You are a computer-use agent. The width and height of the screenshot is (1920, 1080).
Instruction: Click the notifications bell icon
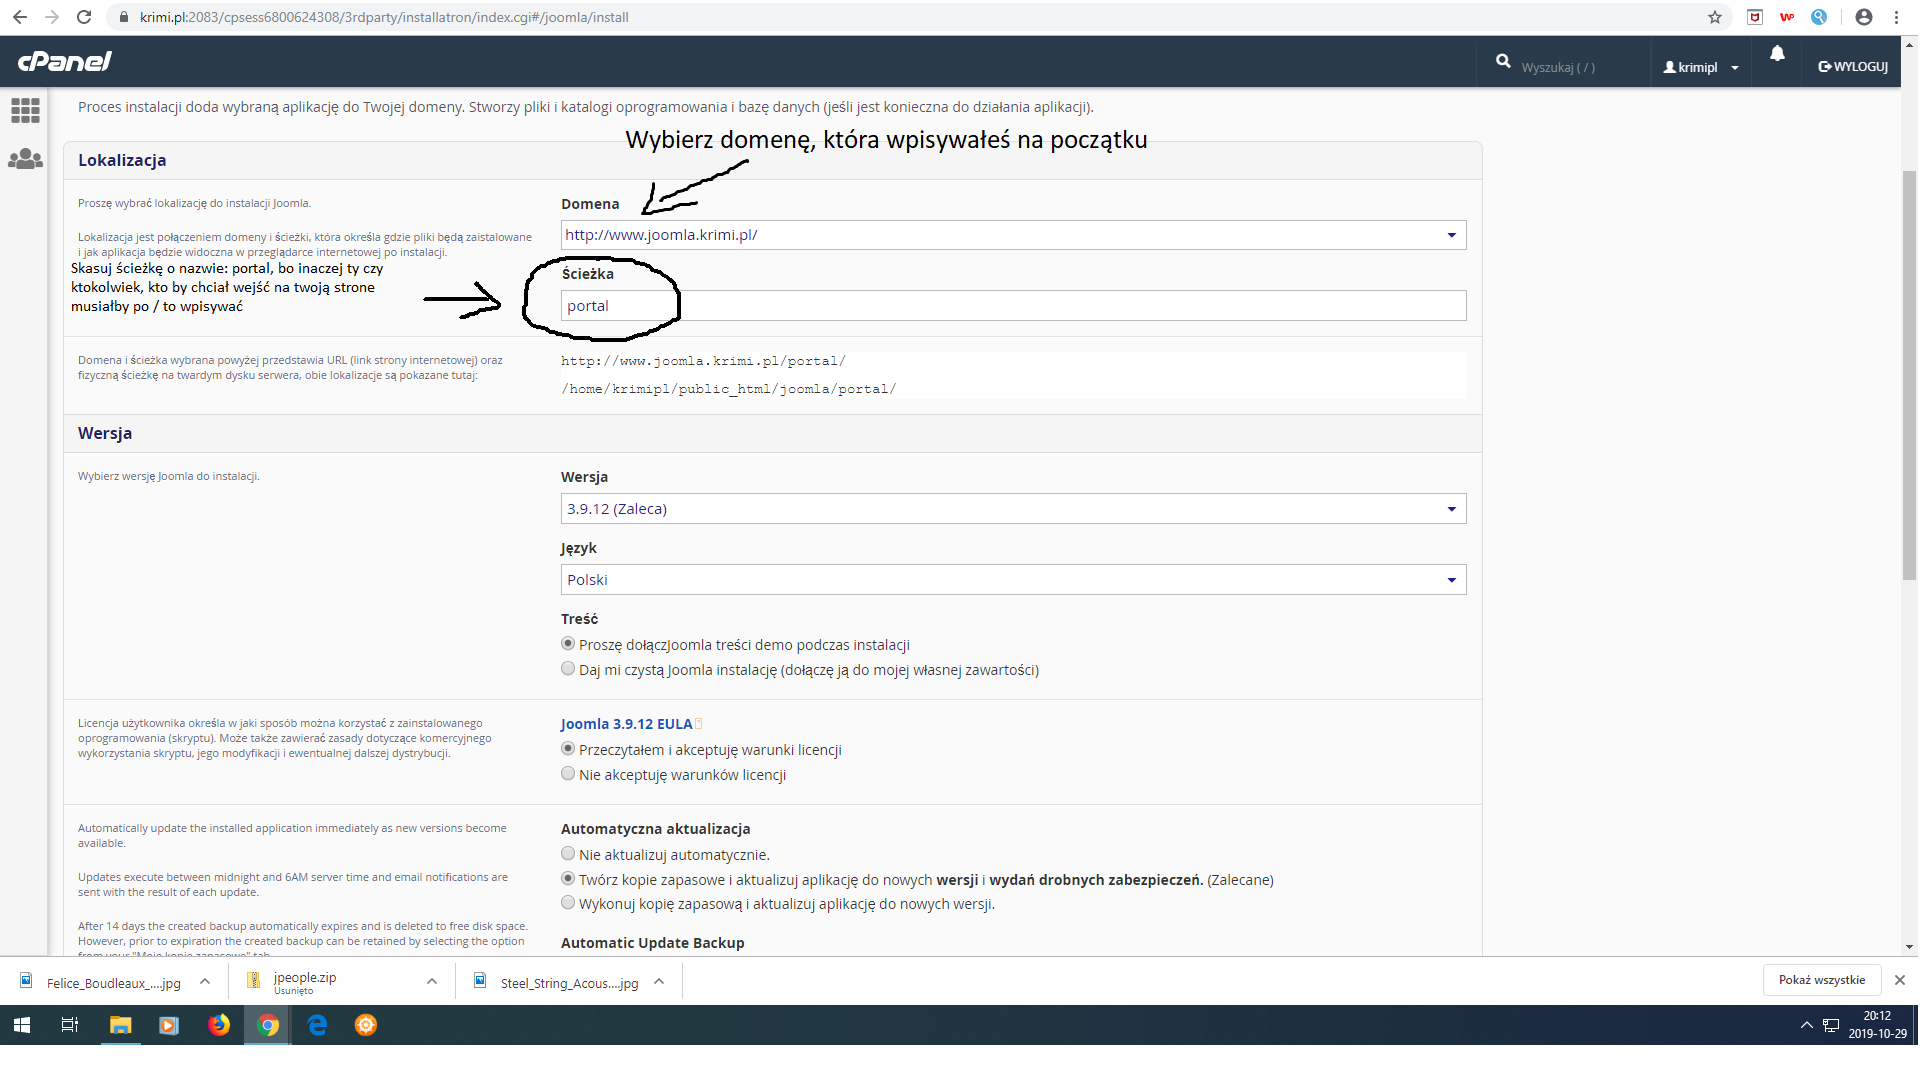tap(1777, 54)
